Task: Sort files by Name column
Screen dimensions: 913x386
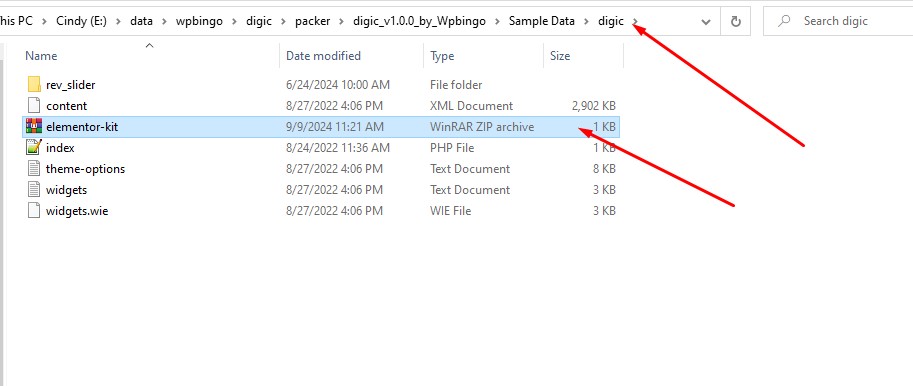Action: click(41, 56)
